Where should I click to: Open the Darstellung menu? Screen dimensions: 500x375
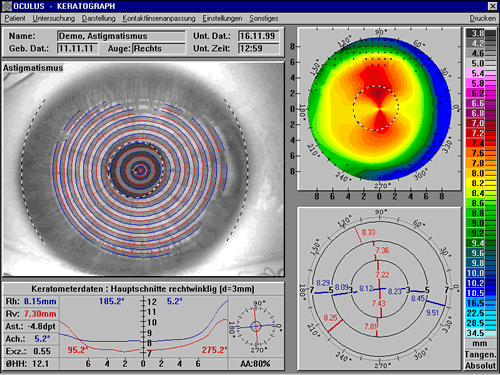[x=99, y=18]
